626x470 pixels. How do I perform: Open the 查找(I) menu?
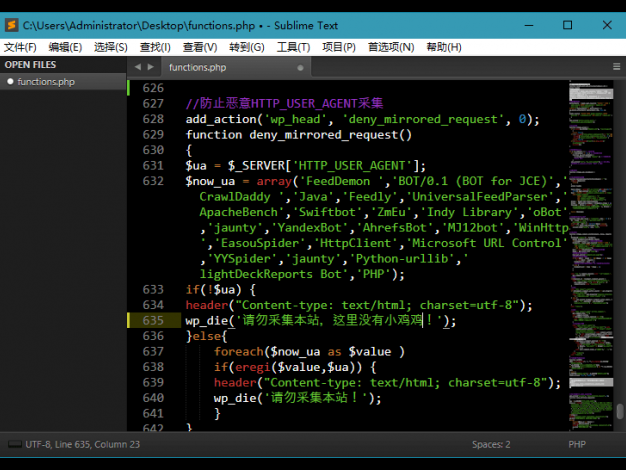pyautogui.click(x=155, y=47)
